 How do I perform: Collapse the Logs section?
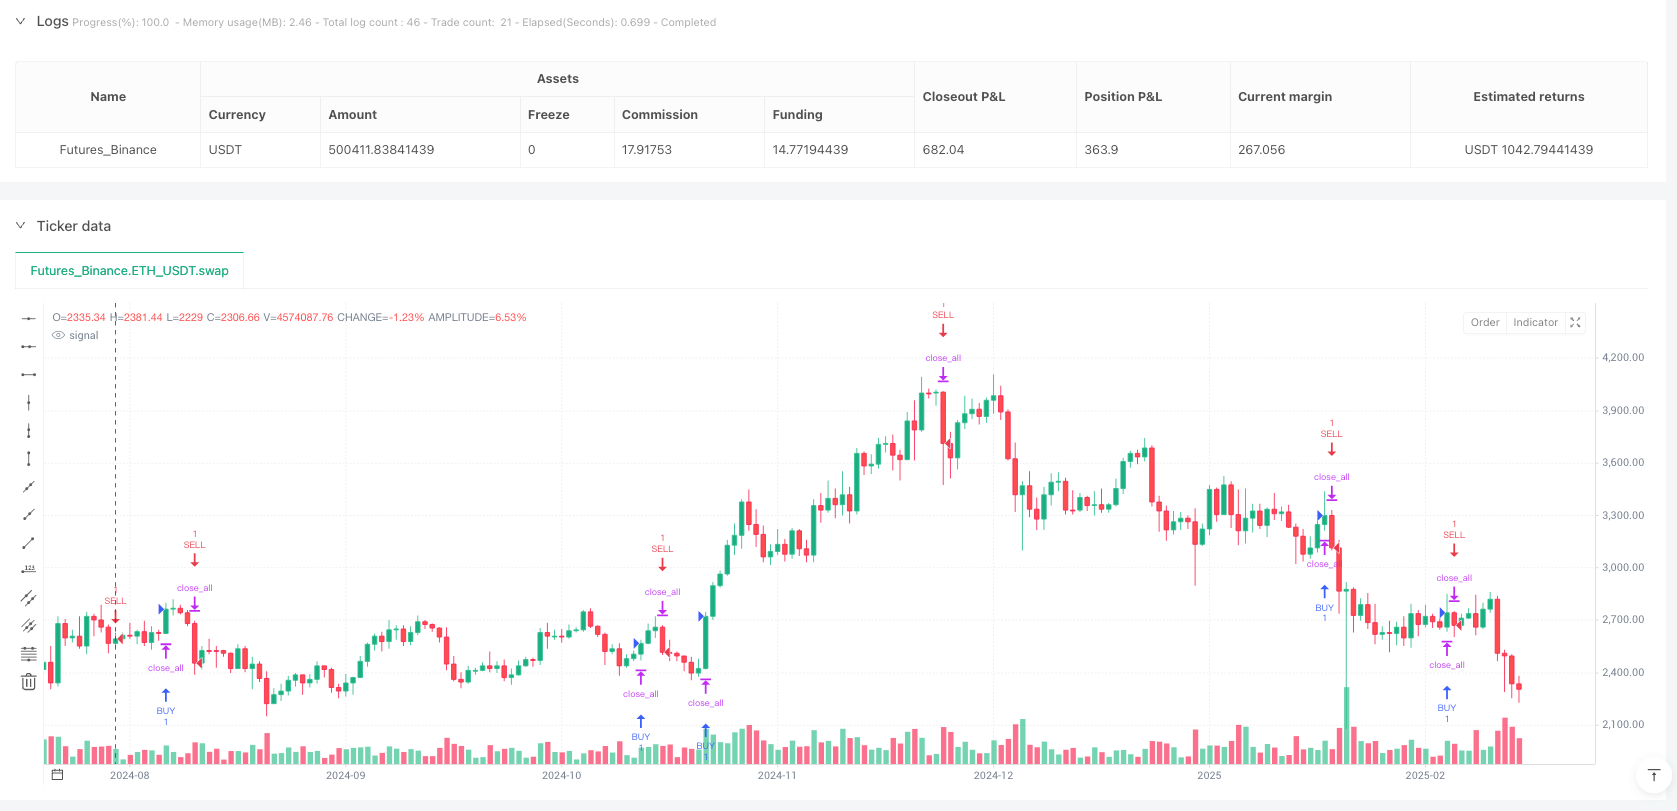click(20, 20)
